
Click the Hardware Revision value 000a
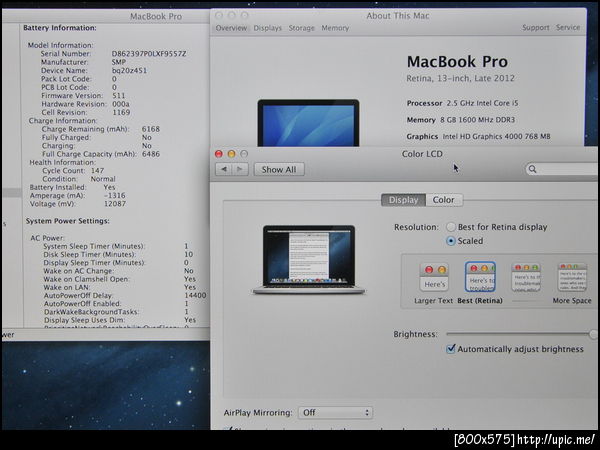coord(121,104)
